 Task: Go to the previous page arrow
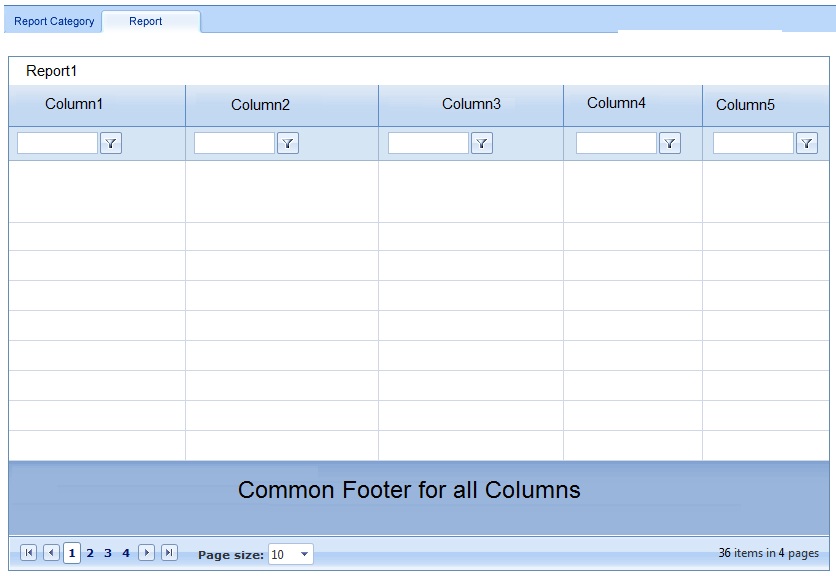tap(51, 553)
